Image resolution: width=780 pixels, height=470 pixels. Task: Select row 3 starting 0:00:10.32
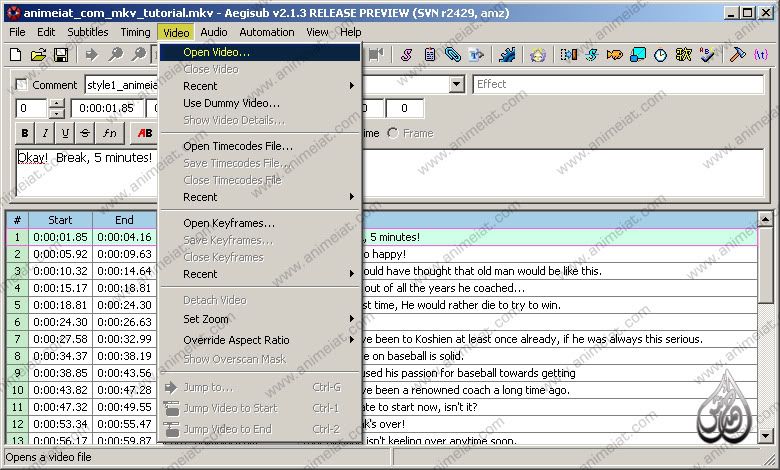[x=382, y=271]
